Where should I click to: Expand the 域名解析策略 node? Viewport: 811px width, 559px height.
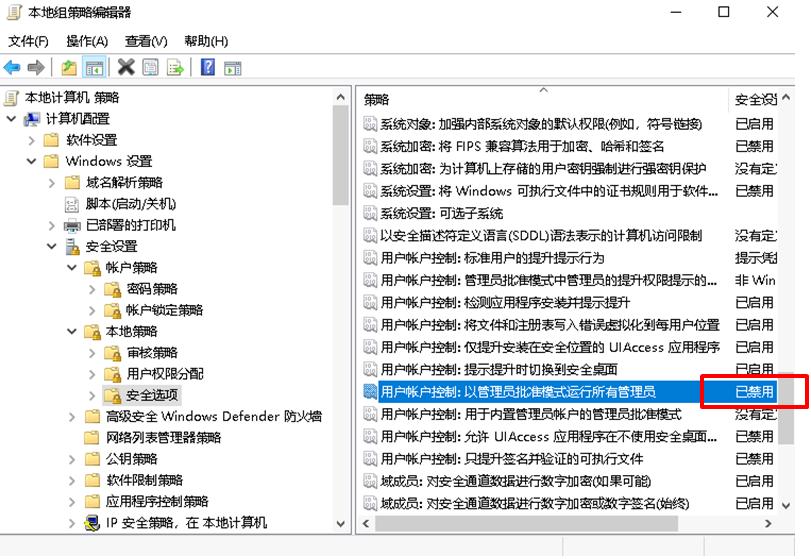click(x=52, y=183)
